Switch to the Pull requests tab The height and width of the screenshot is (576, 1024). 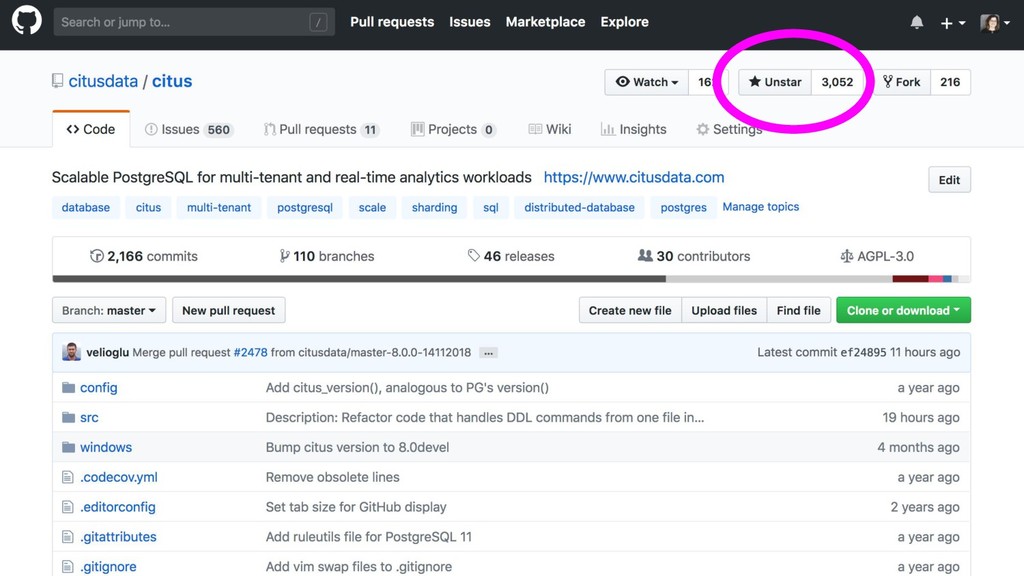point(321,129)
